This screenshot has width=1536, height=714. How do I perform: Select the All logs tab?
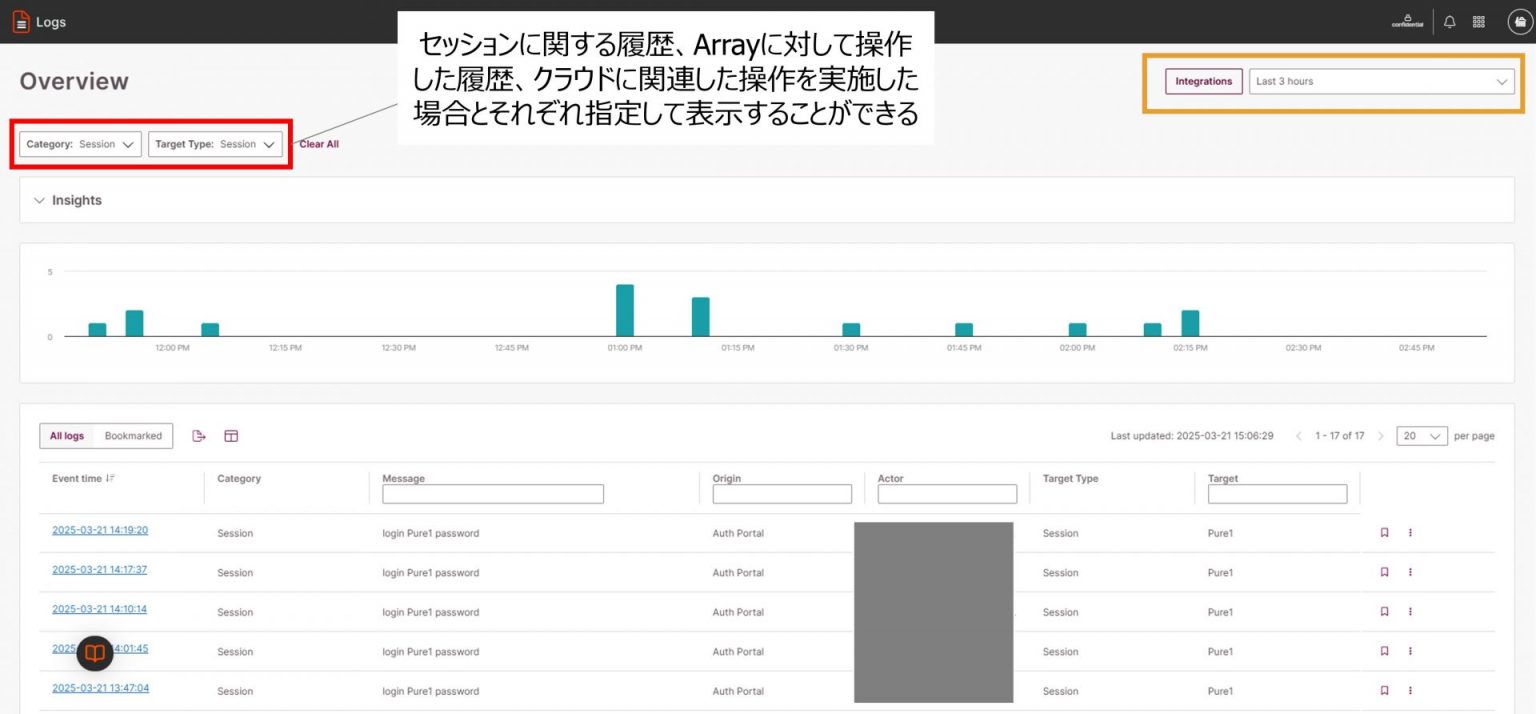pyautogui.click(x=66, y=435)
